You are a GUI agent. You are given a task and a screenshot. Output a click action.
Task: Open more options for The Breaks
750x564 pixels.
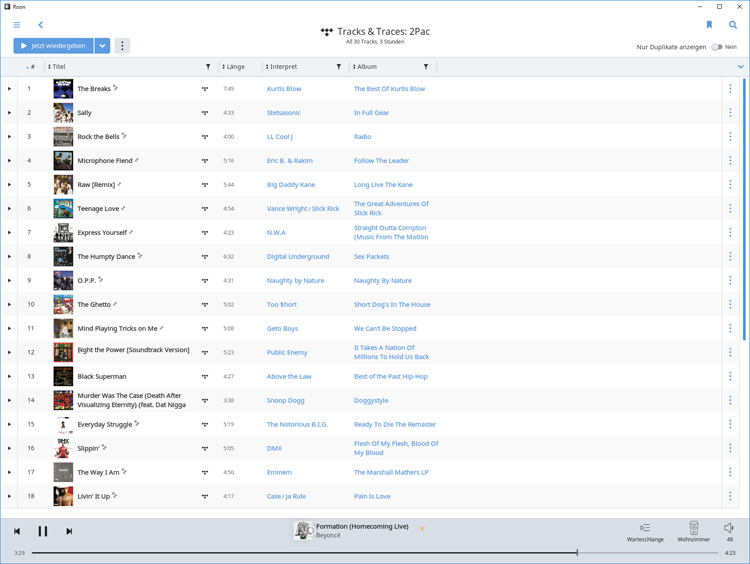730,88
